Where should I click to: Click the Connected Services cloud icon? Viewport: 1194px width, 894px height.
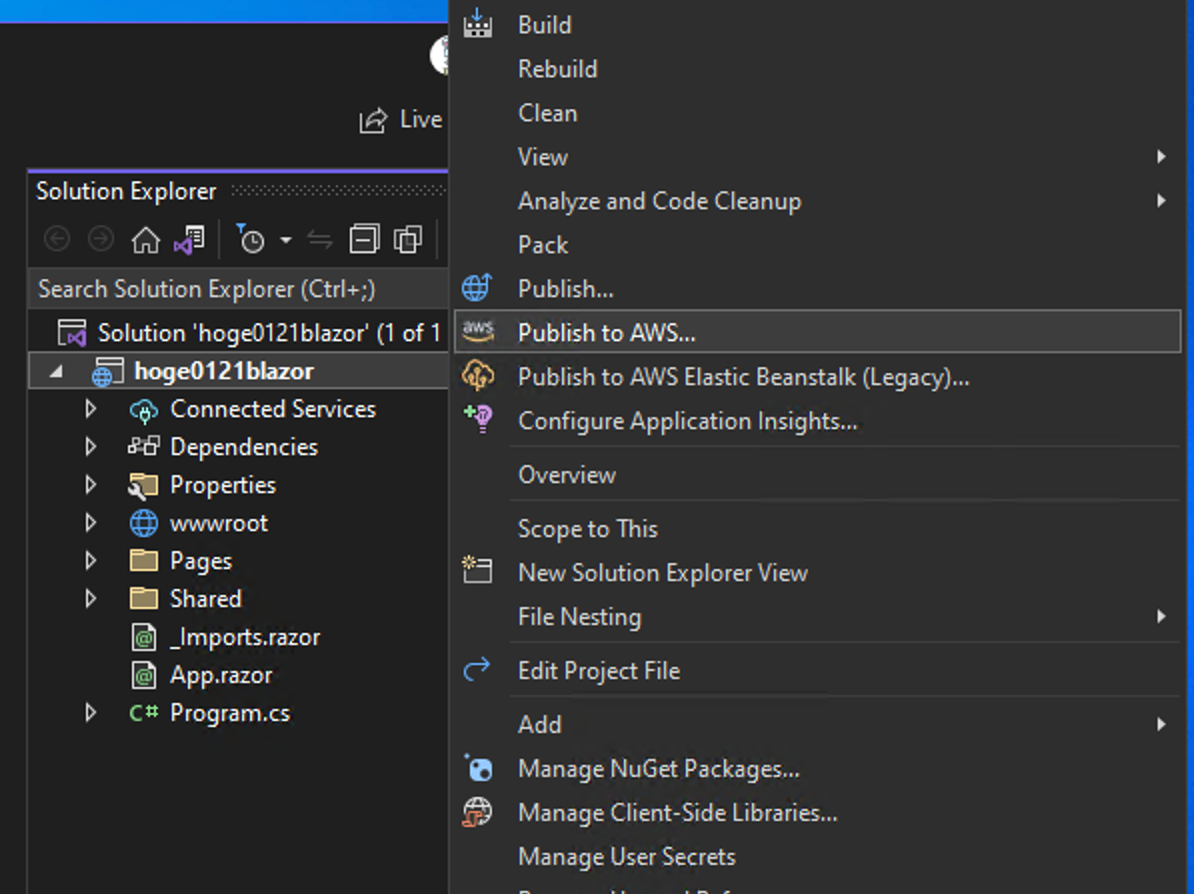[x=144, y=410]
